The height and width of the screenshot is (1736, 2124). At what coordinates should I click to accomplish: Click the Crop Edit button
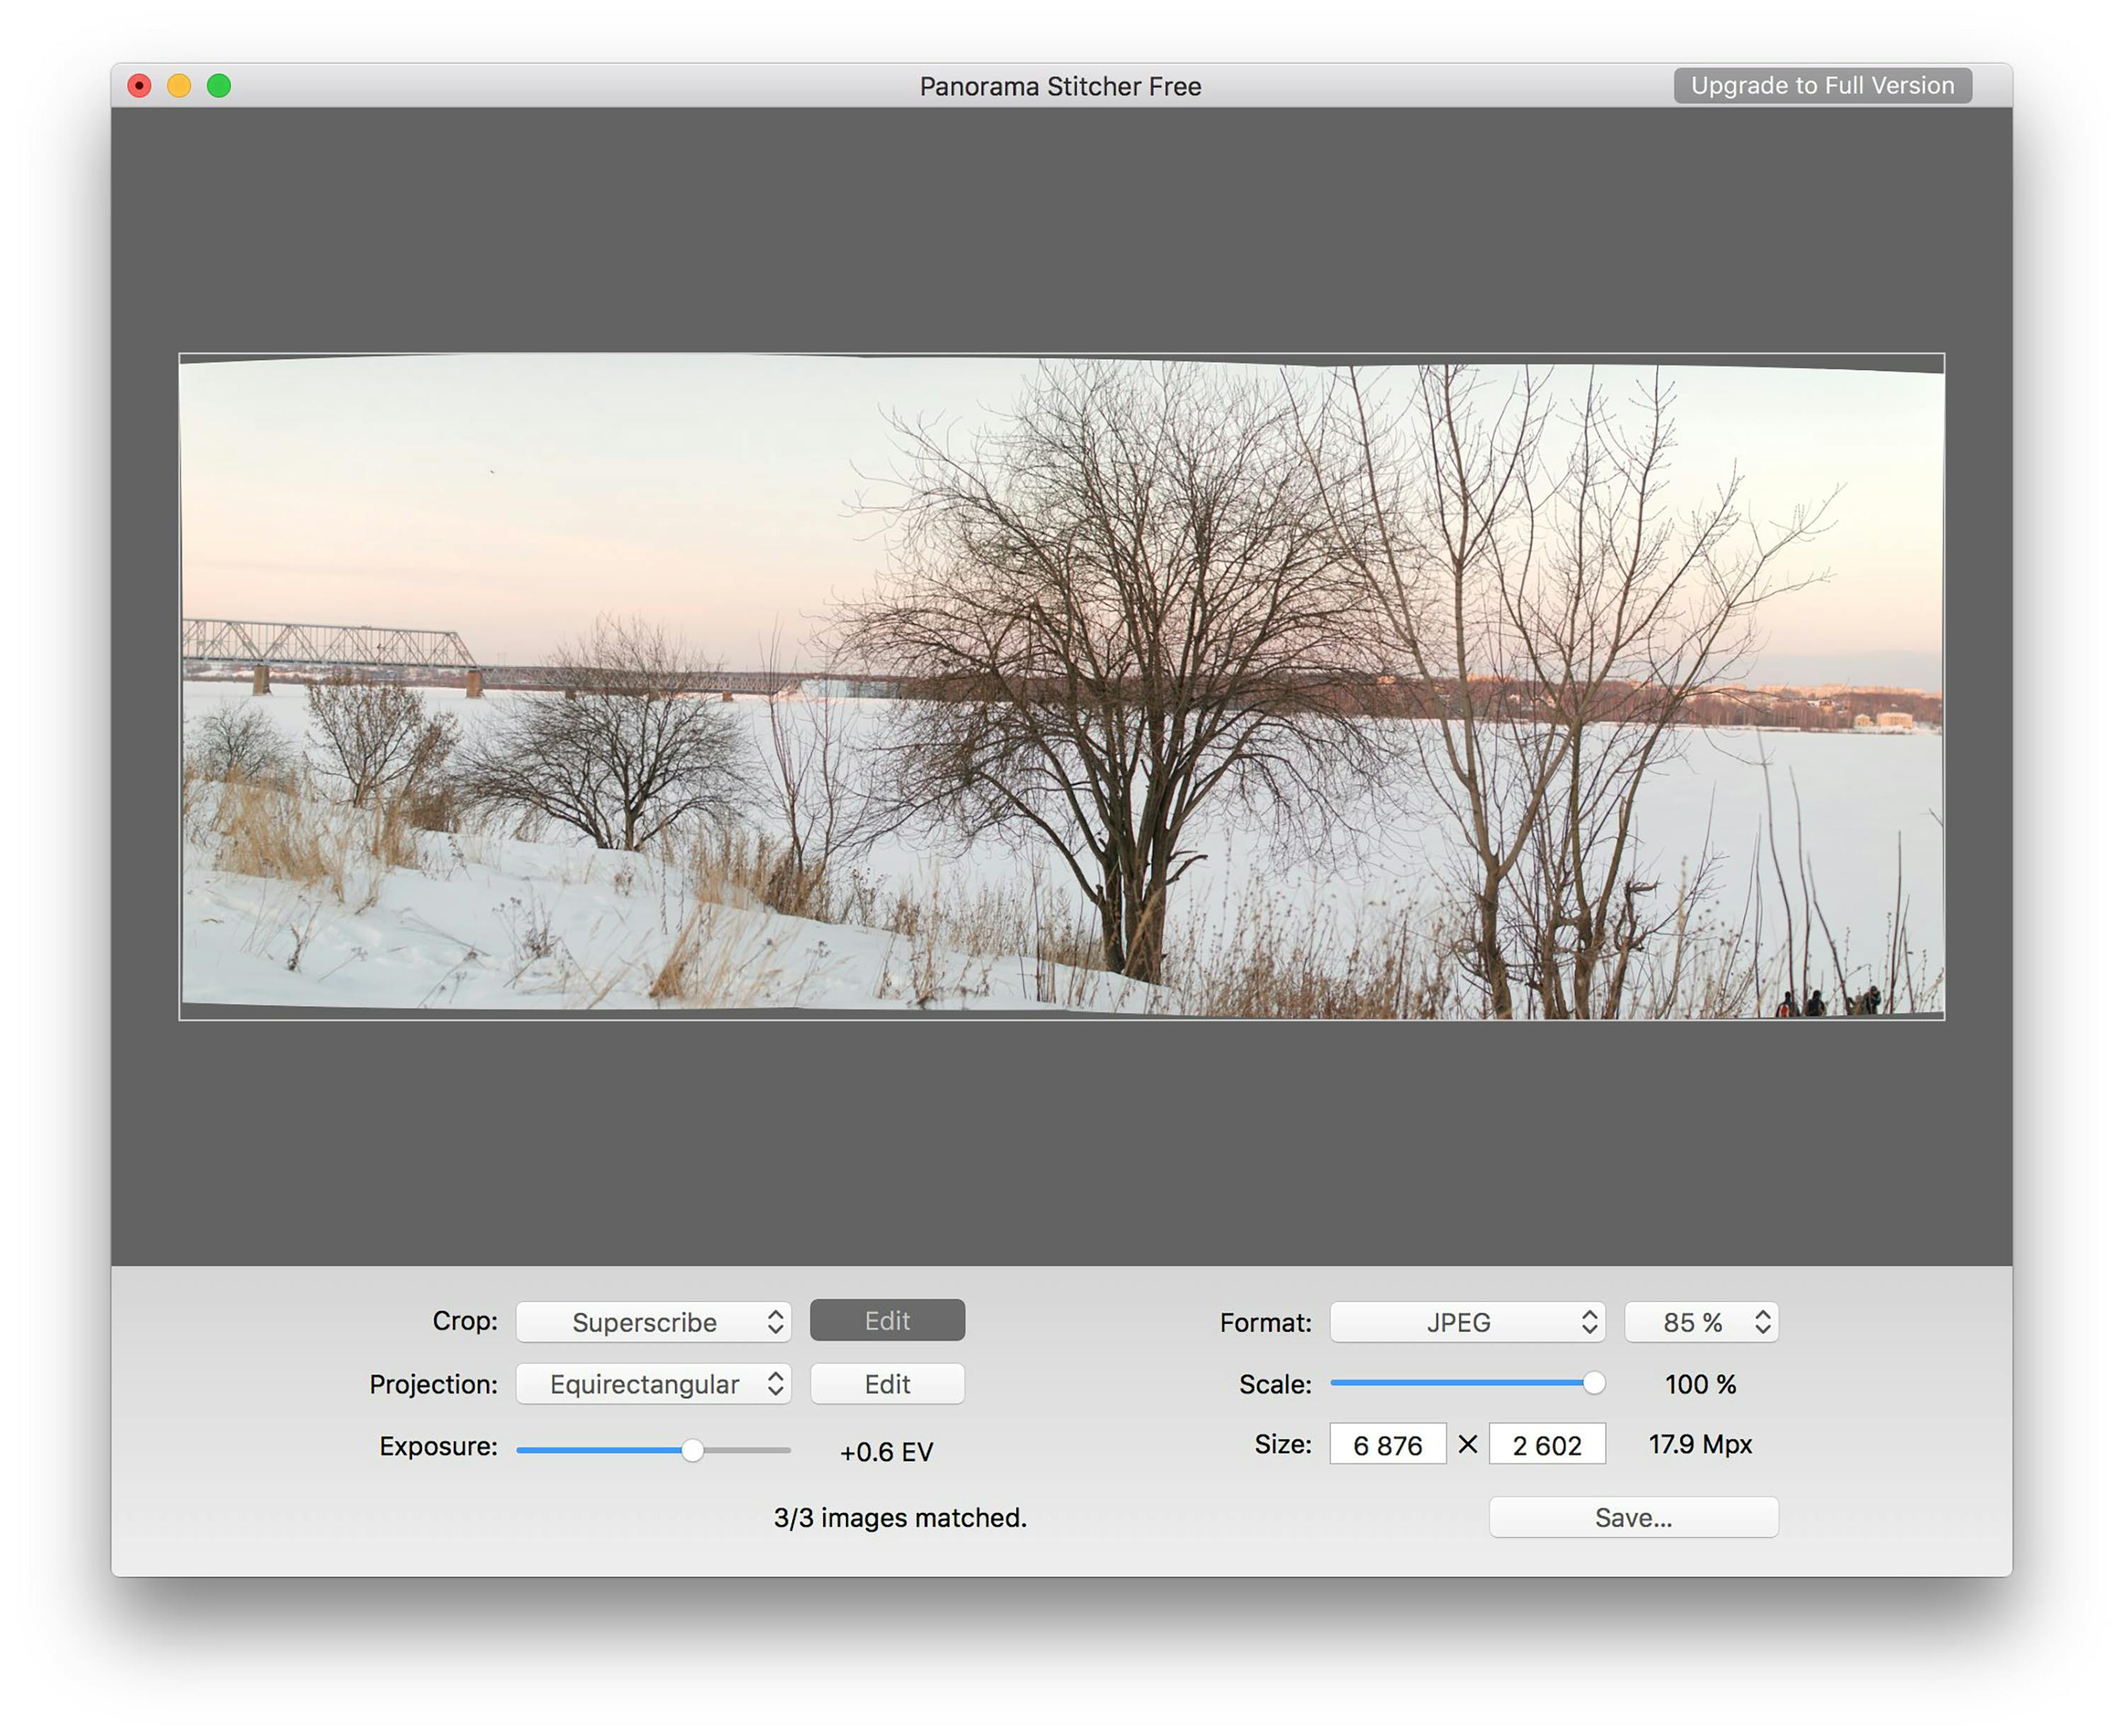(x=887, y=1321)
